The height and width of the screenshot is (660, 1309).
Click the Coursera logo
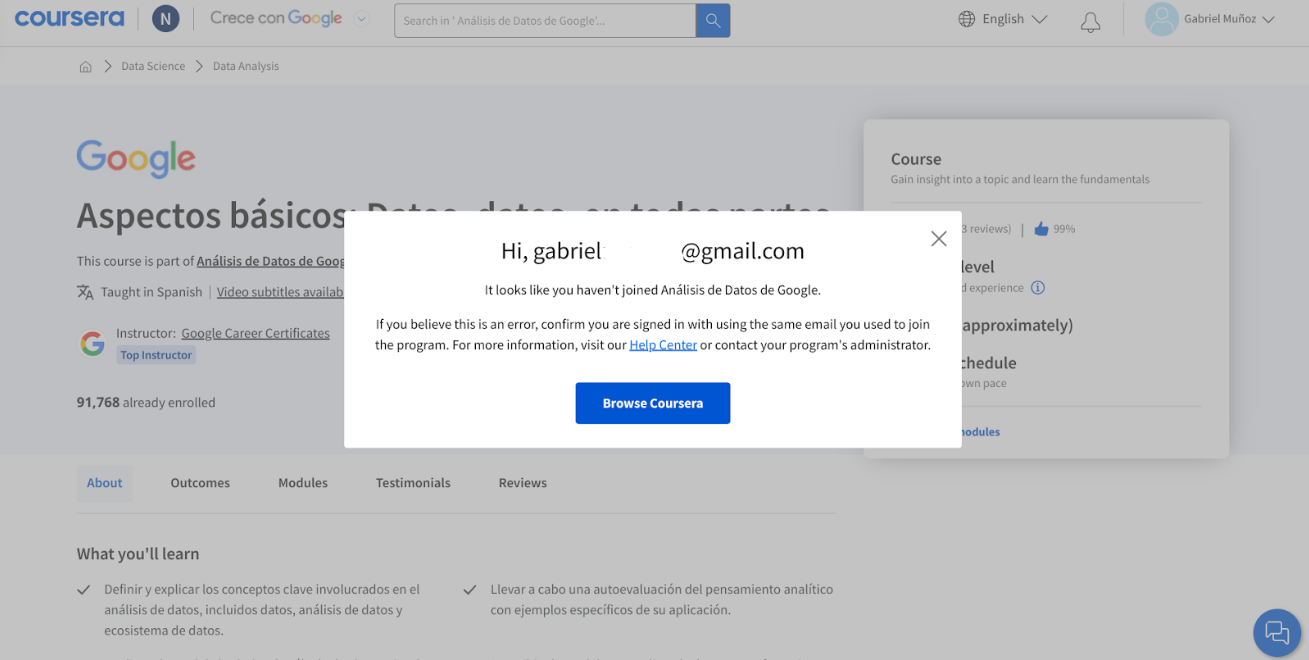tap(69, 19)
